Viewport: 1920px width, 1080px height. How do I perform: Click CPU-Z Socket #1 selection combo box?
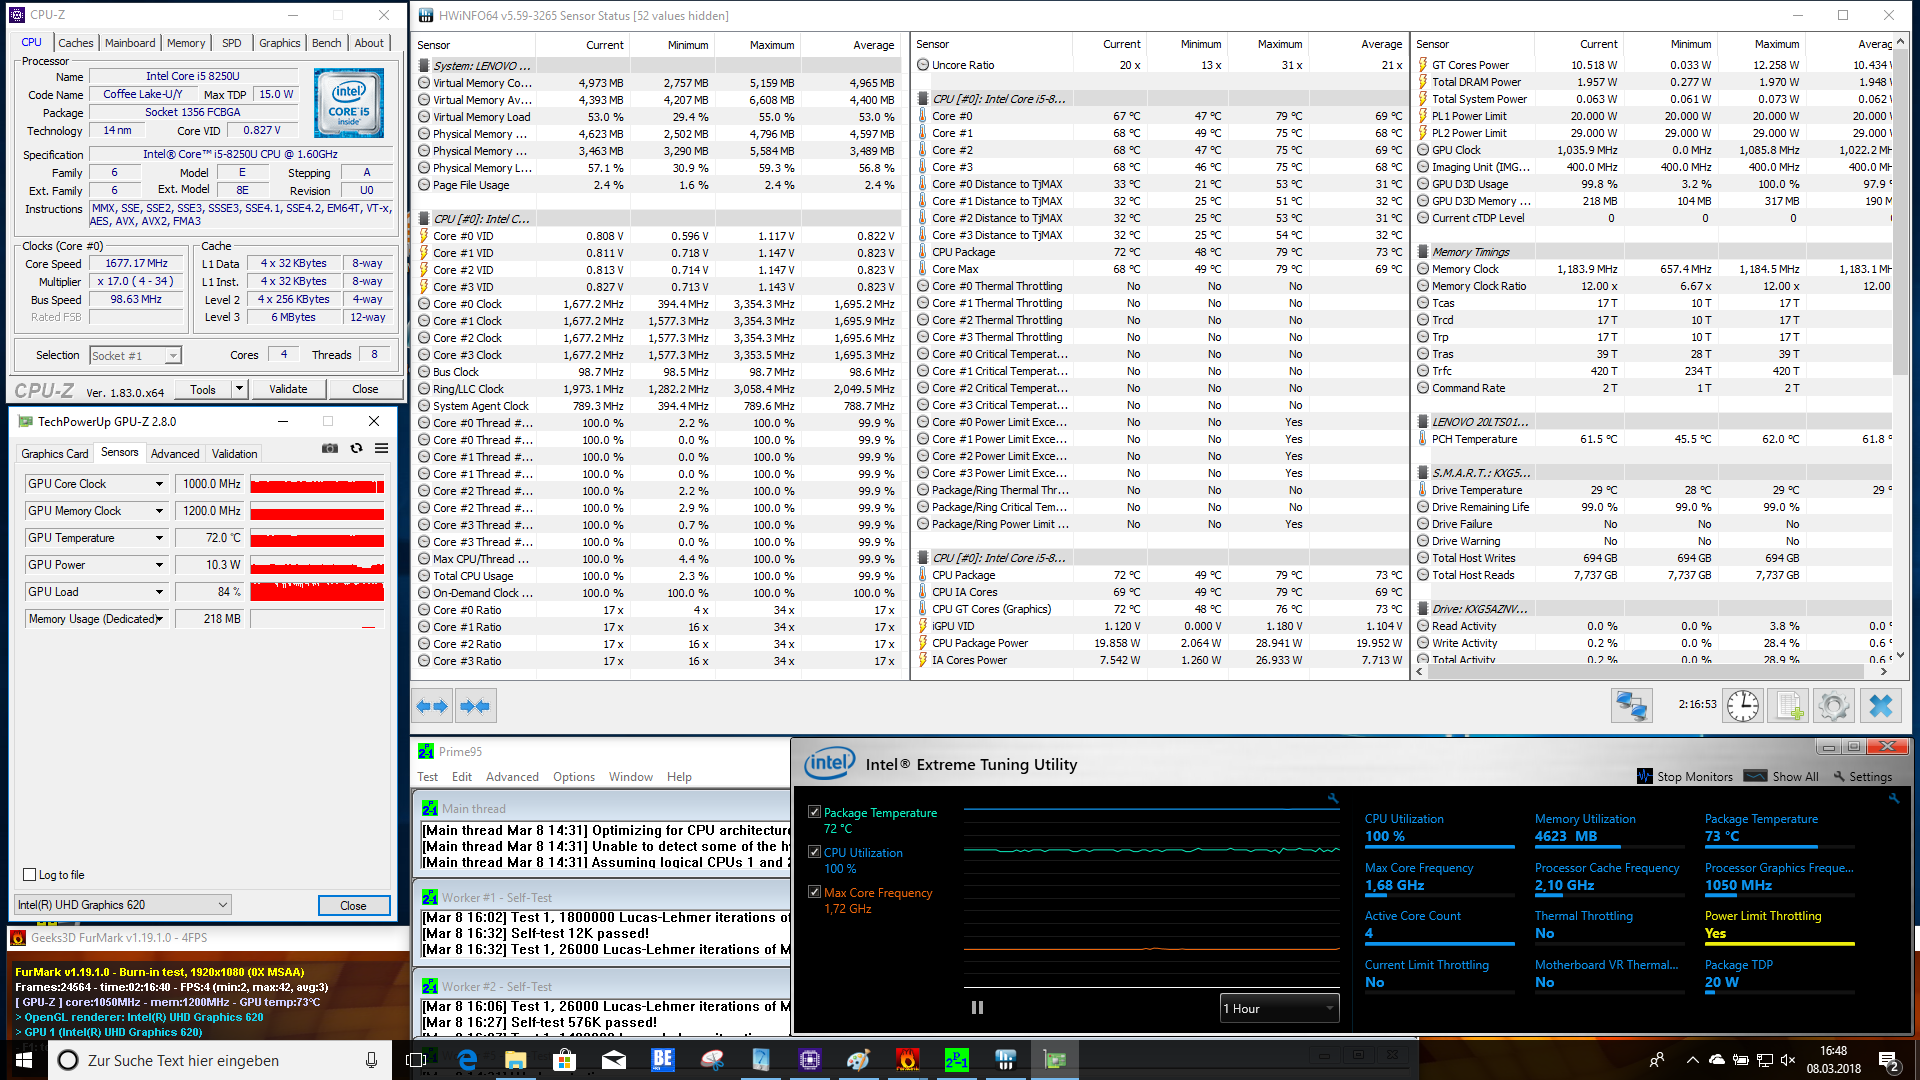(x=136, y=356)
